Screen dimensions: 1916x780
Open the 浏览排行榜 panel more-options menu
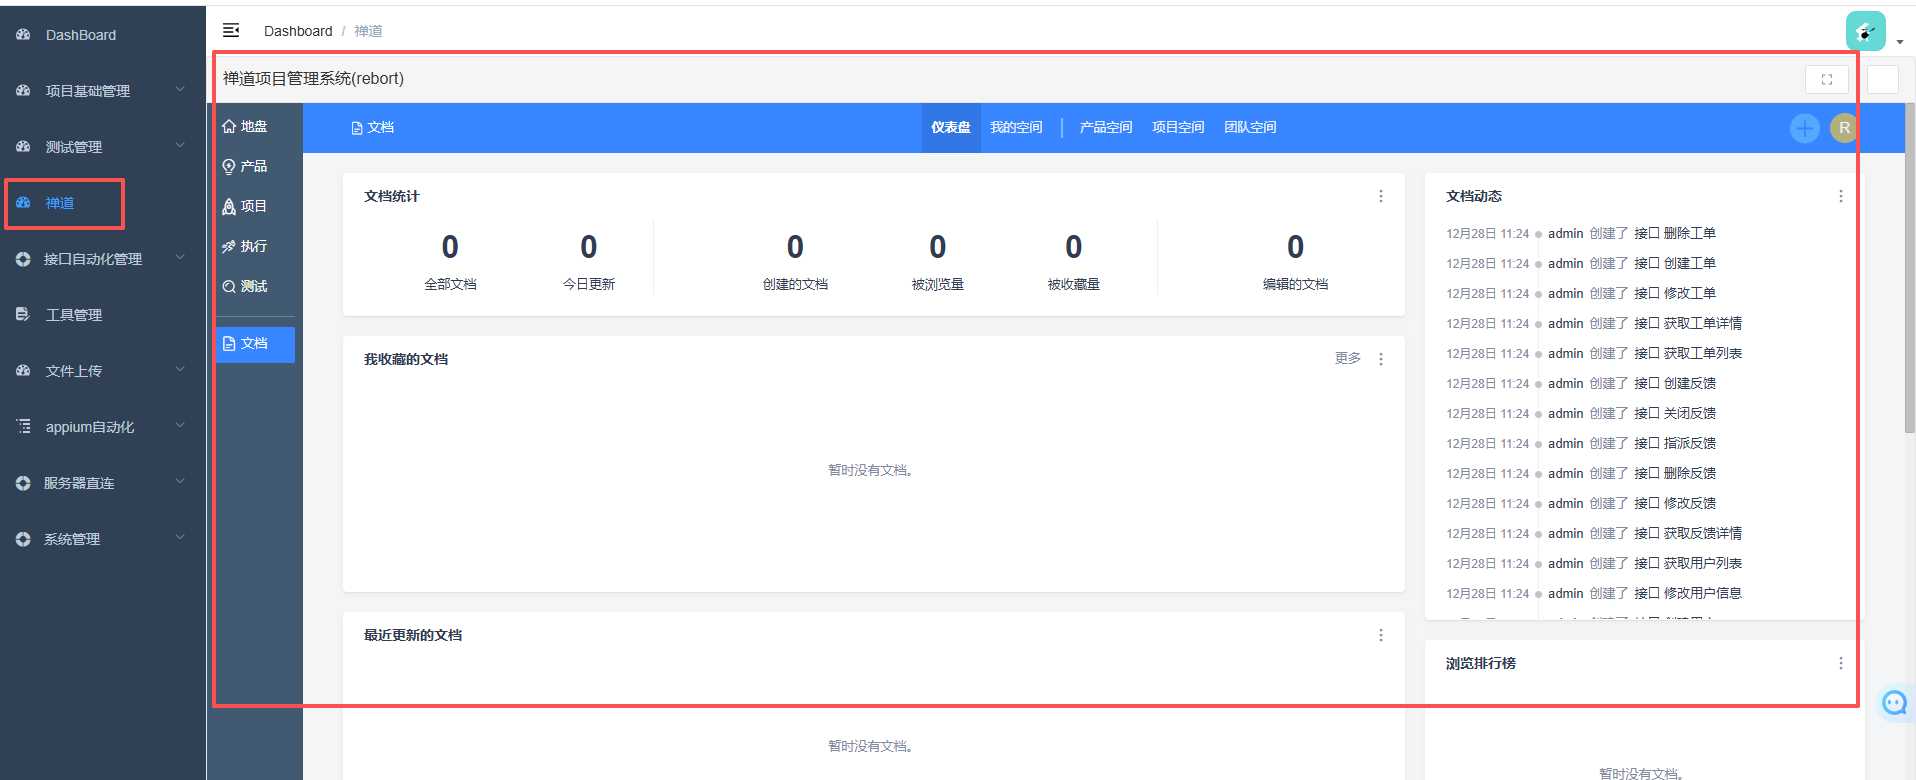1841,663
